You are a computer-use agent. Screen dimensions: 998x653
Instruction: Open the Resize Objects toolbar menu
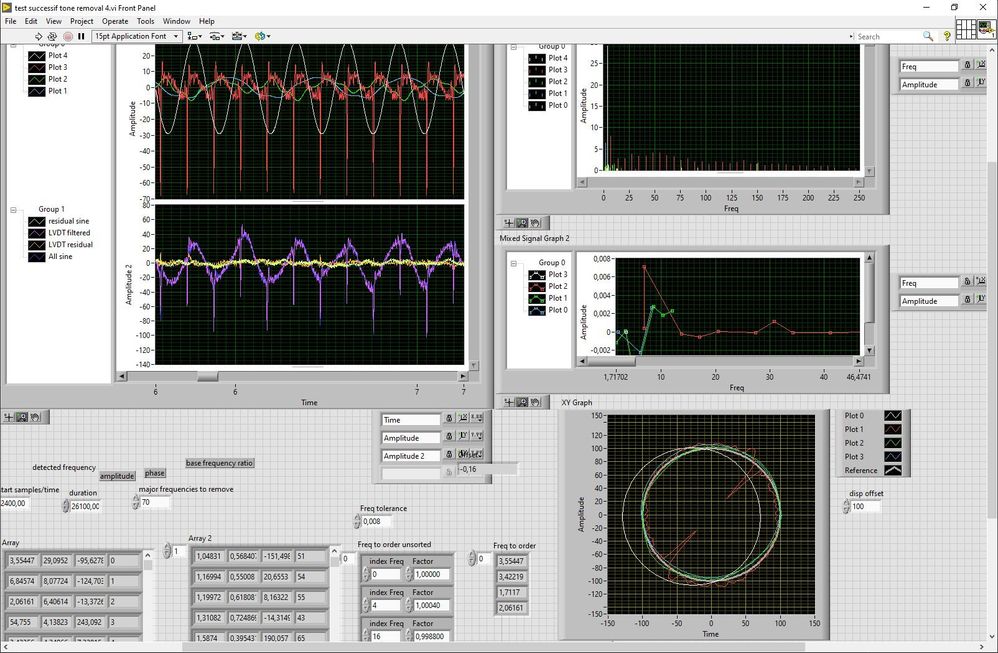coord(239,36)
